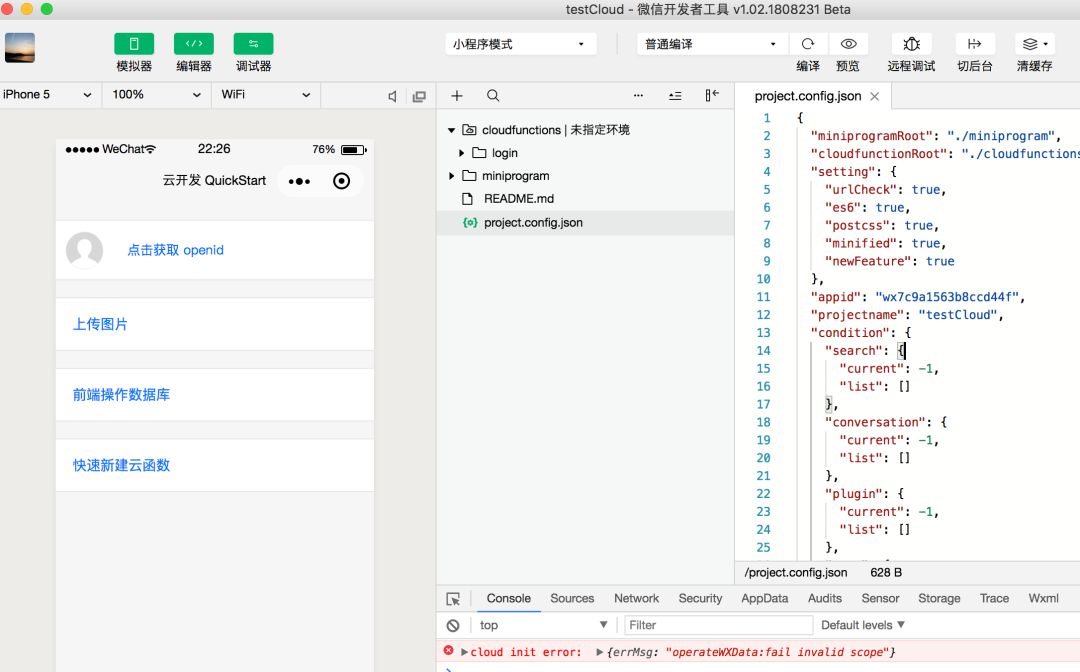Expand the errMsg object in console
Screen dimensions: 1080x672
click(600, 652)
